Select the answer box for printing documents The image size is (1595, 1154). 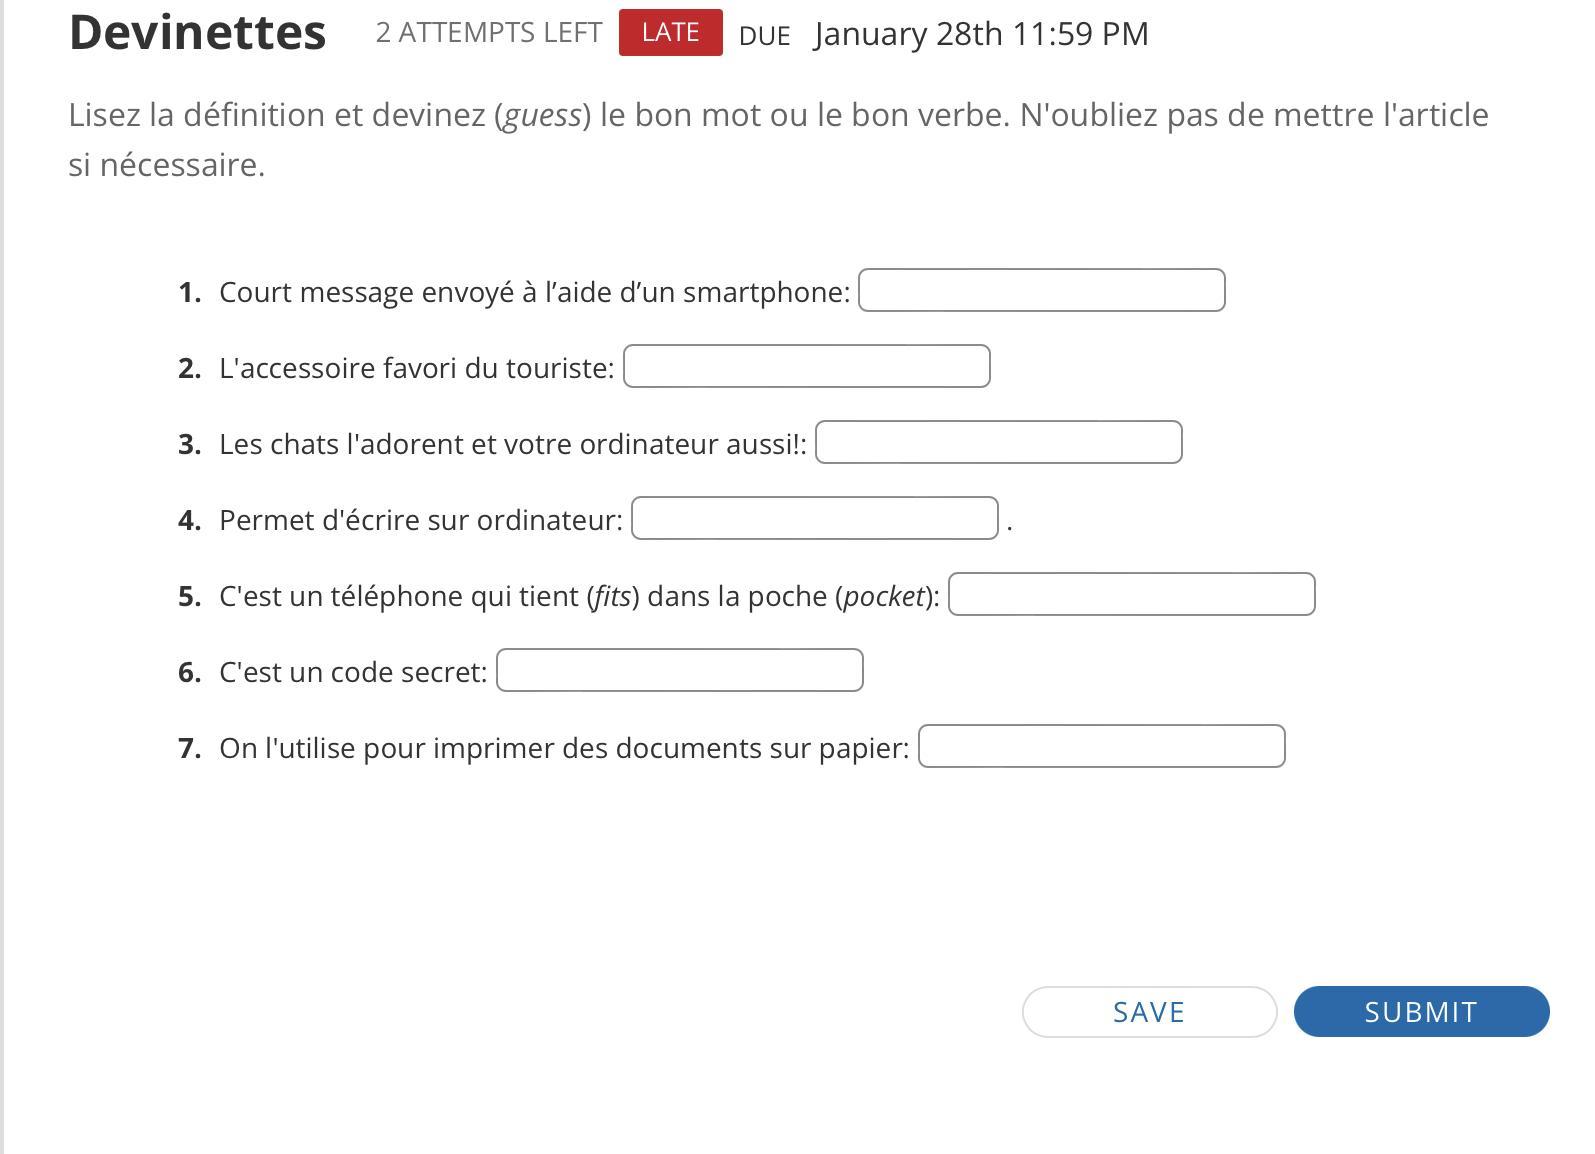click(1101, 746)
